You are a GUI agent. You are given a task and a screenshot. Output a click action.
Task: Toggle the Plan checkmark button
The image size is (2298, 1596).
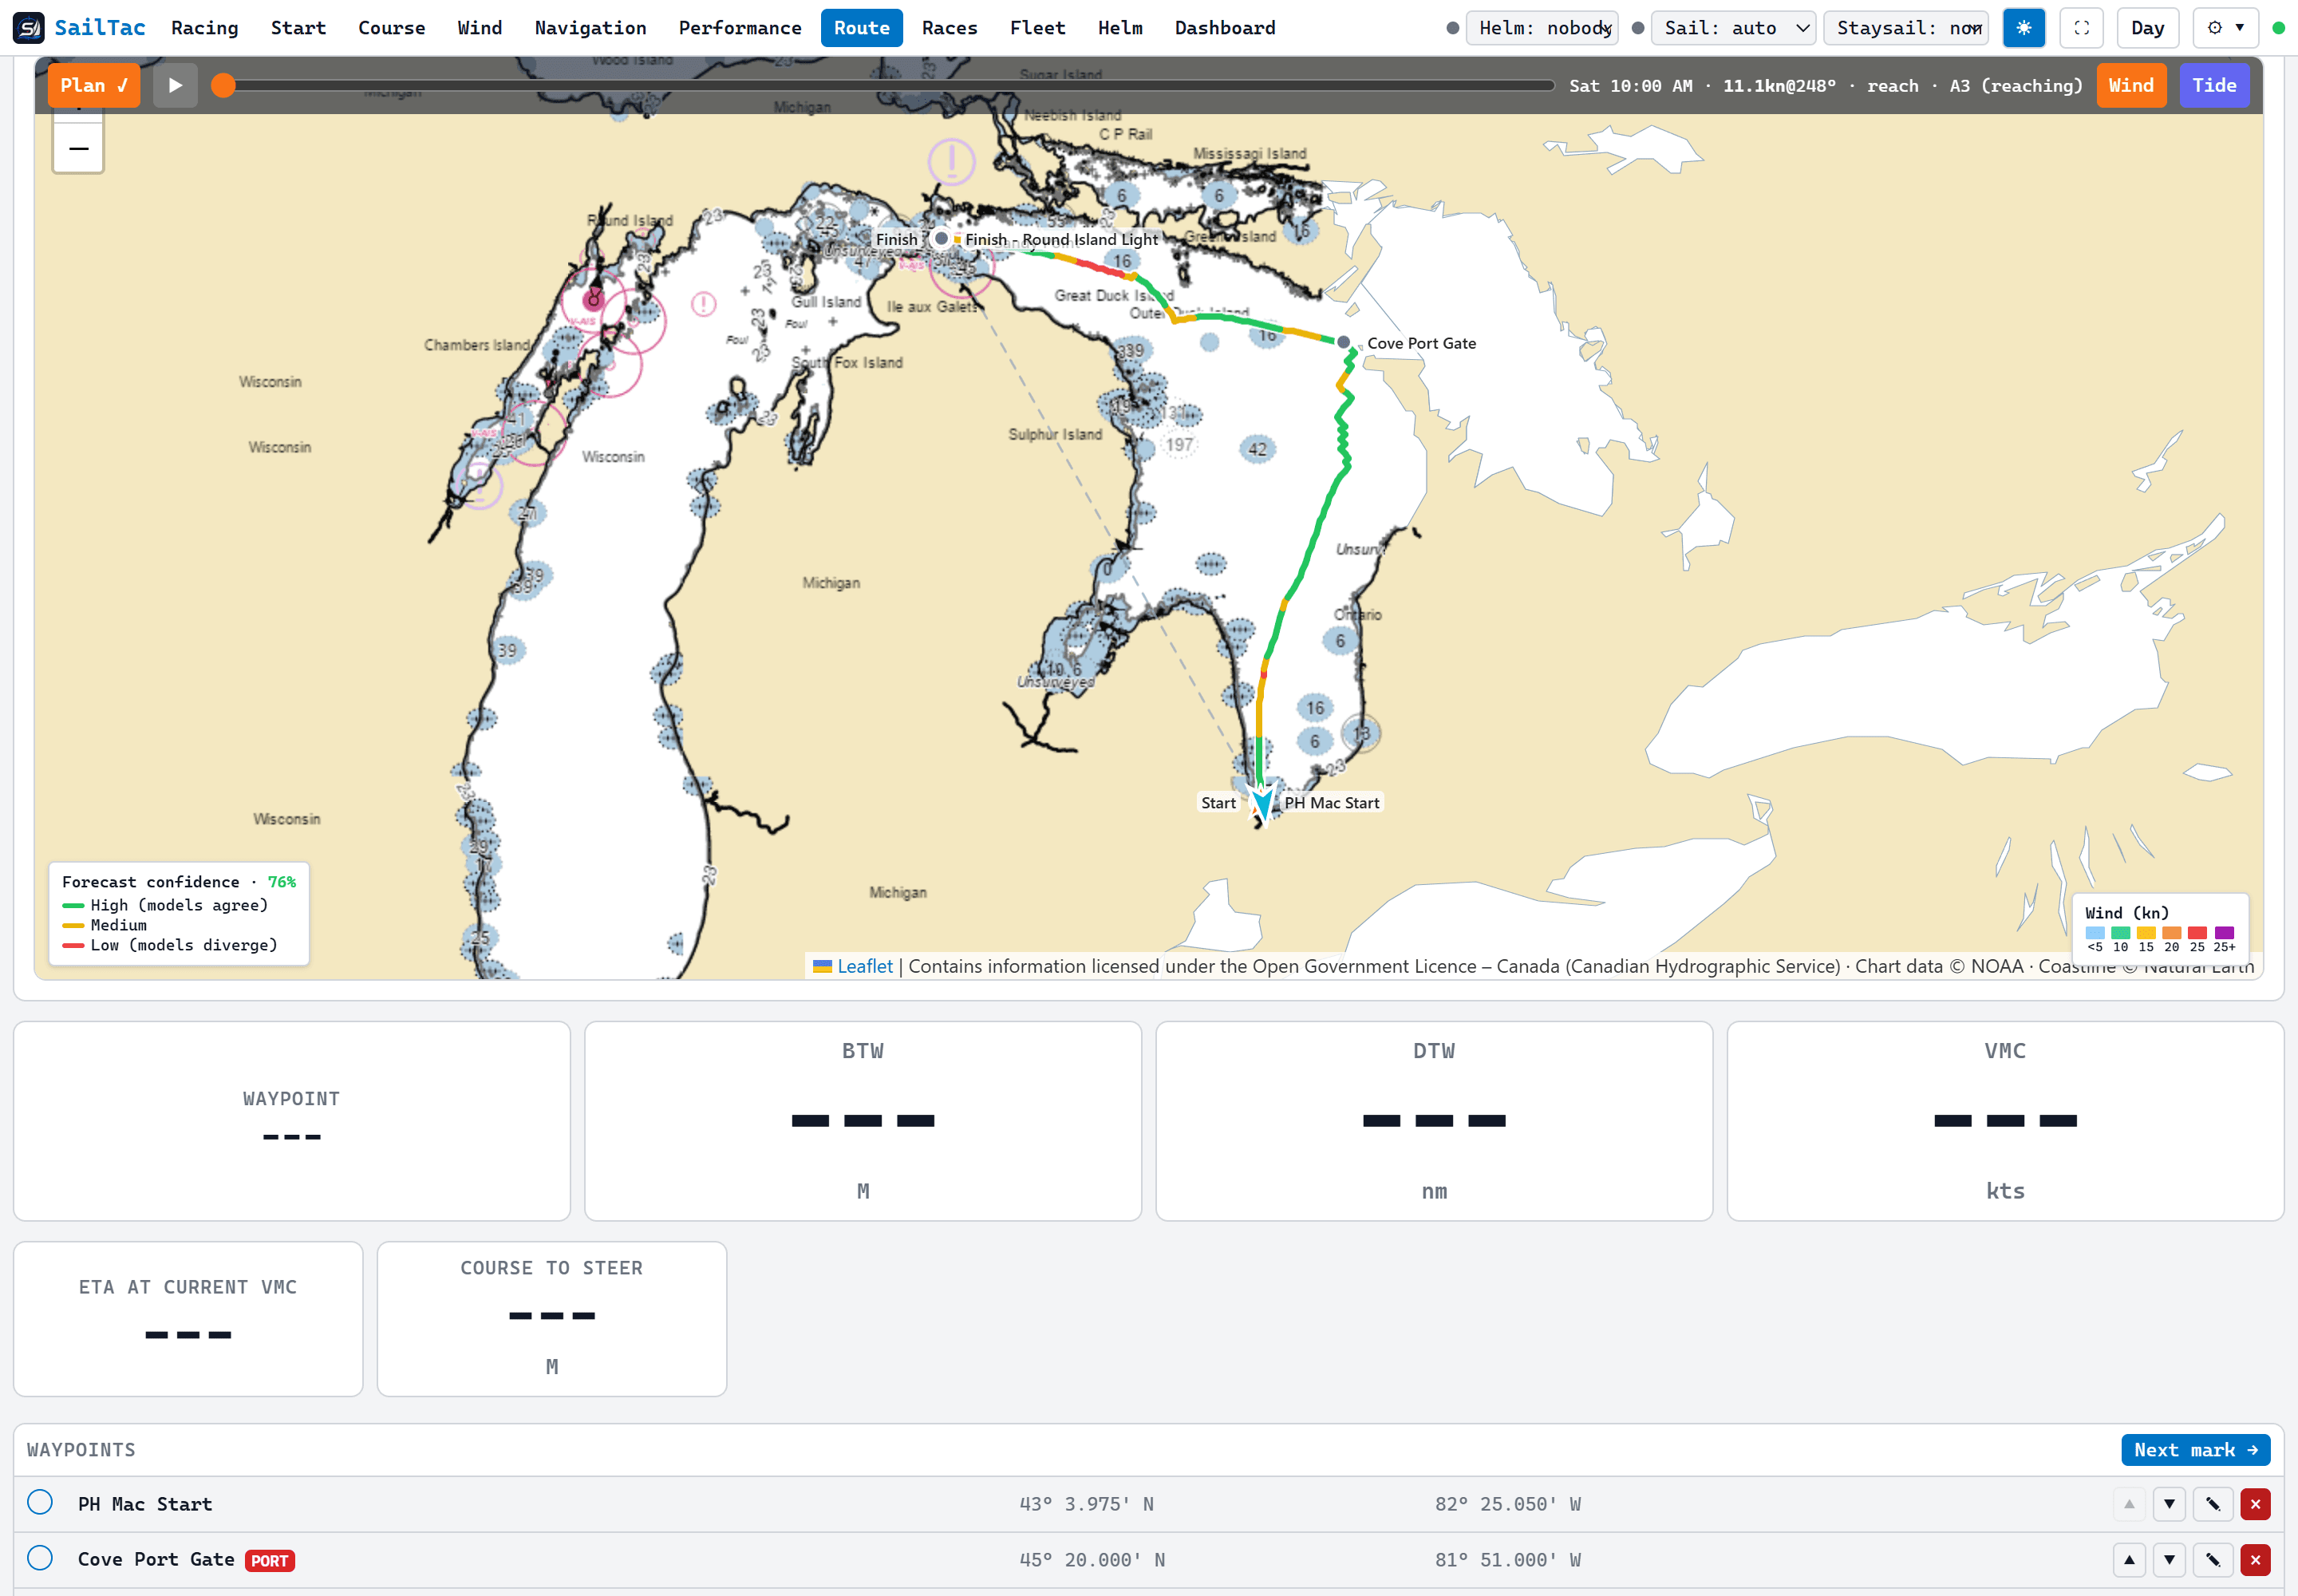(x=94, y=85)
